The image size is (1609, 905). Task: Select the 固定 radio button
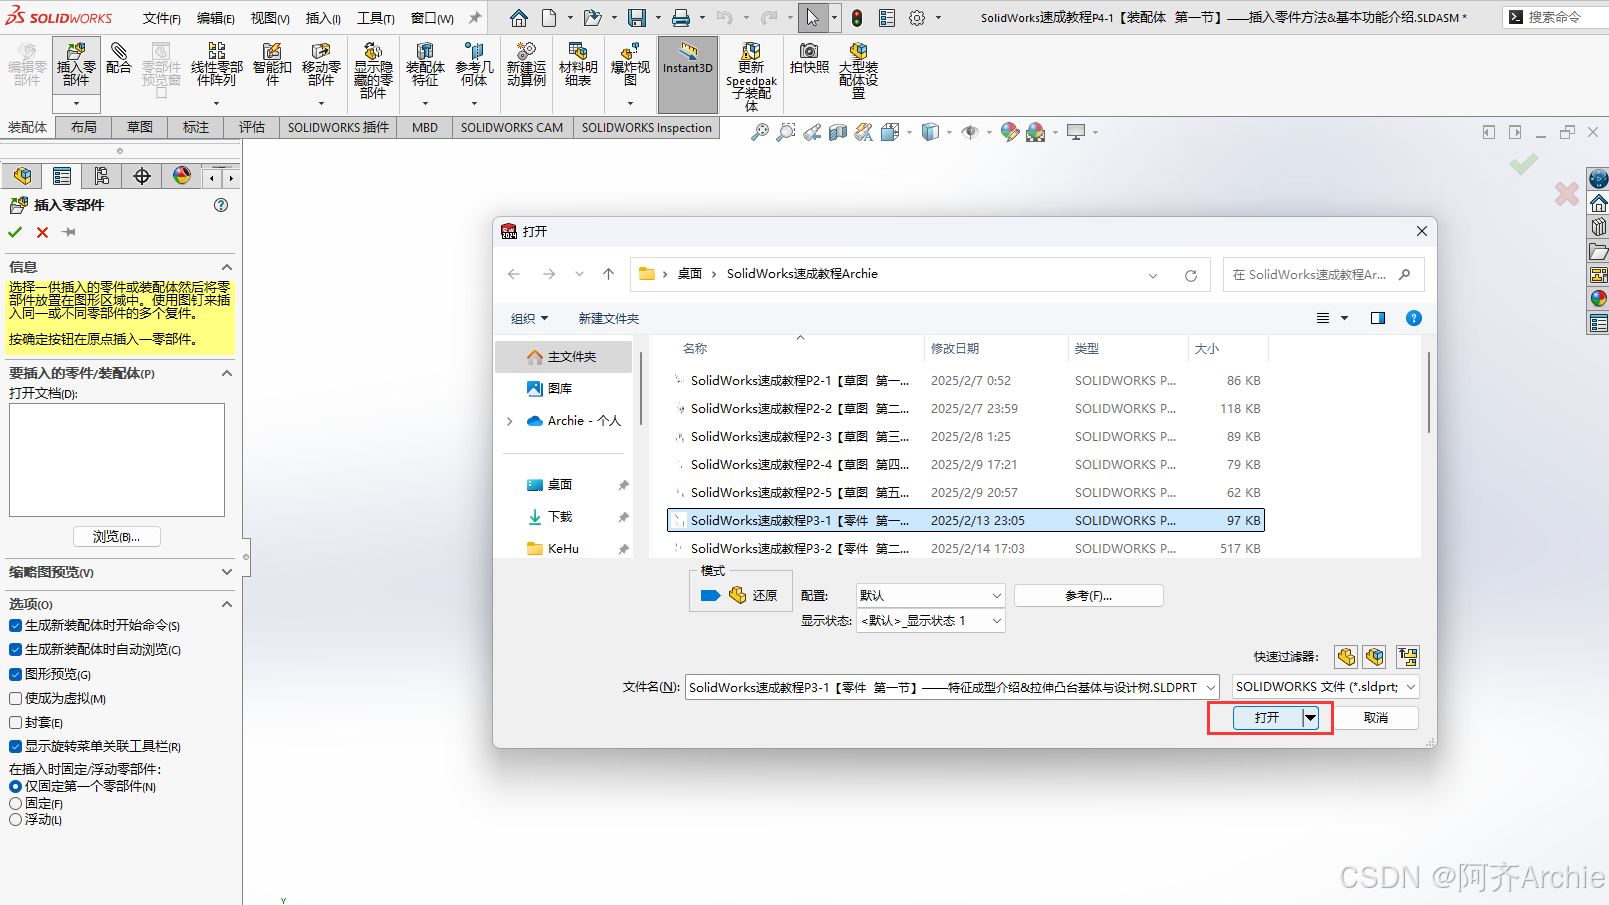(x=15, y=803)
